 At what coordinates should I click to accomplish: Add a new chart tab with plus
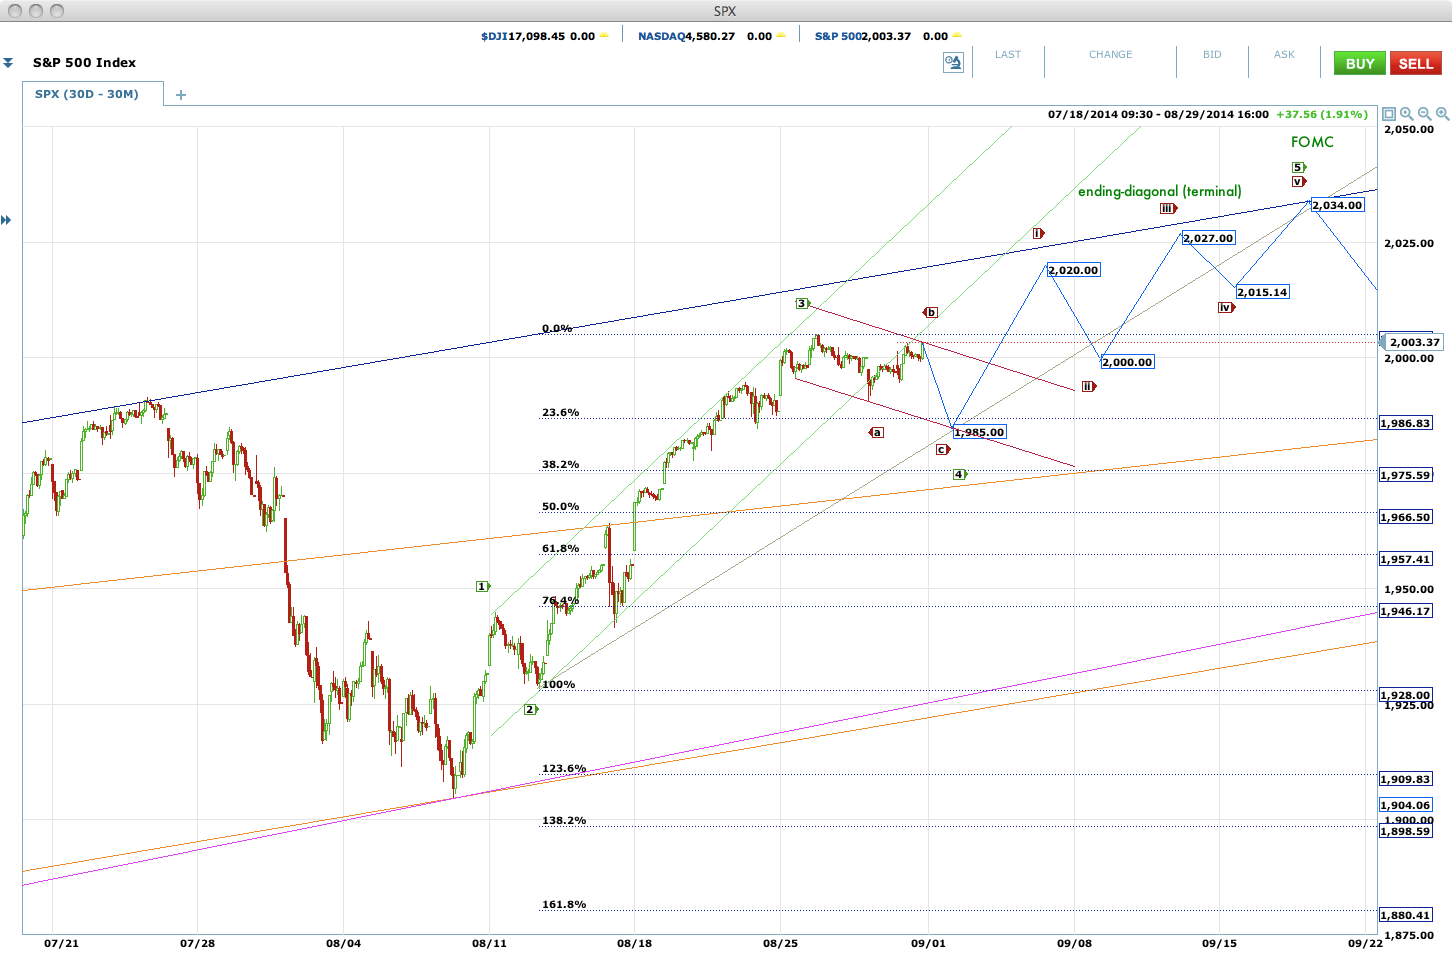pos(181,95)
